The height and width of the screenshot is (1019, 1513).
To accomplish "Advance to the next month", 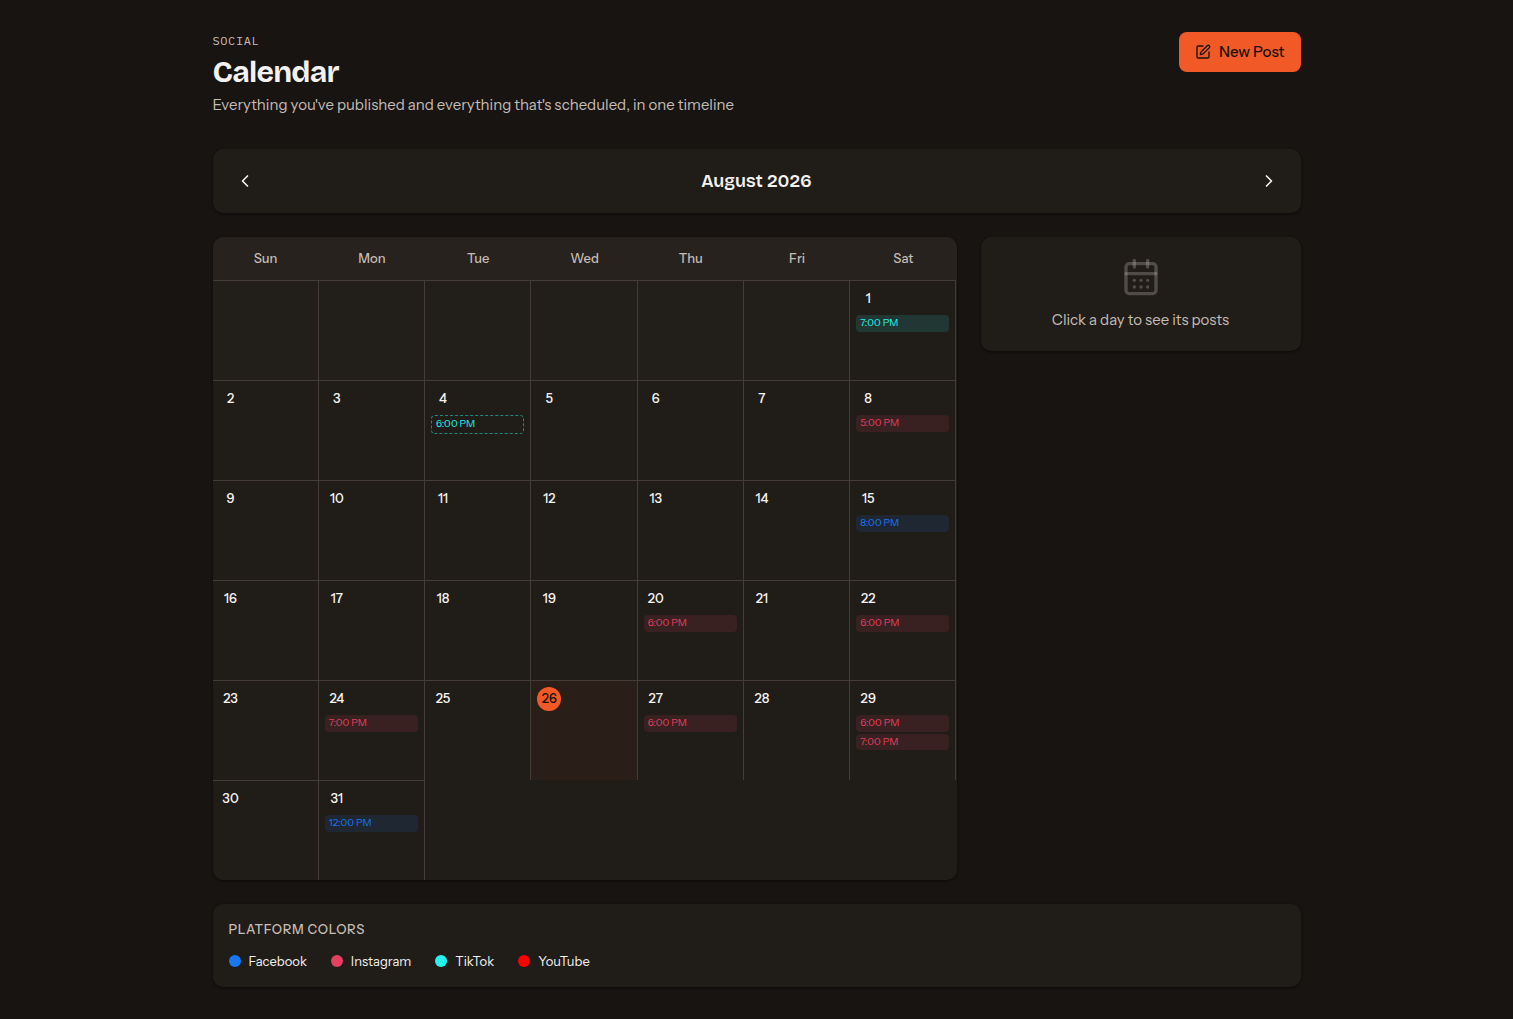I will 1268,181.
